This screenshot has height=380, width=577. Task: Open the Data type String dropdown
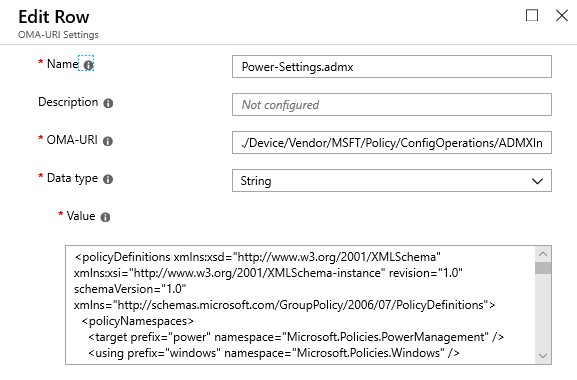point(392,180)
